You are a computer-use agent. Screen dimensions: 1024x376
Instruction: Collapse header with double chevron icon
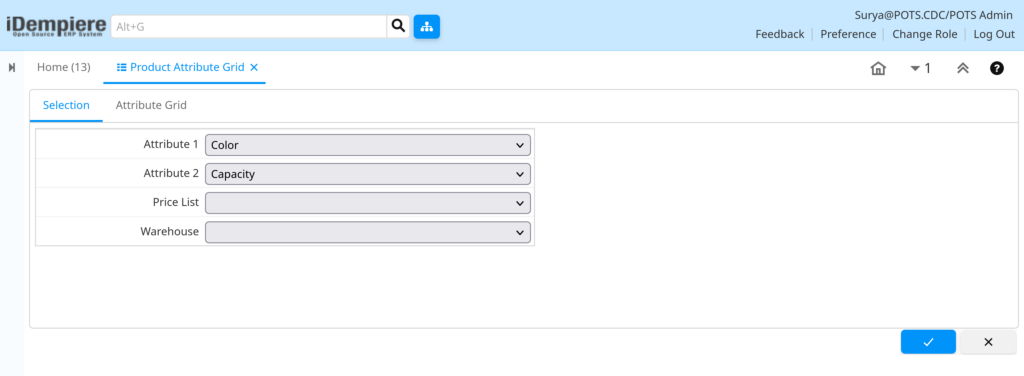point(963,69)
